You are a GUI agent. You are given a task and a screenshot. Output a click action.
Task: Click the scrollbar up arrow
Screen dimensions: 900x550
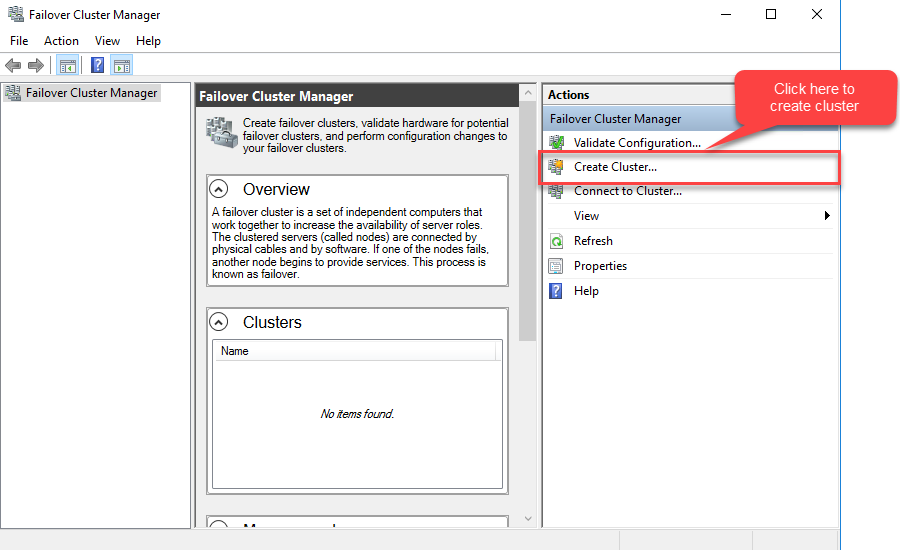[528, 92]
